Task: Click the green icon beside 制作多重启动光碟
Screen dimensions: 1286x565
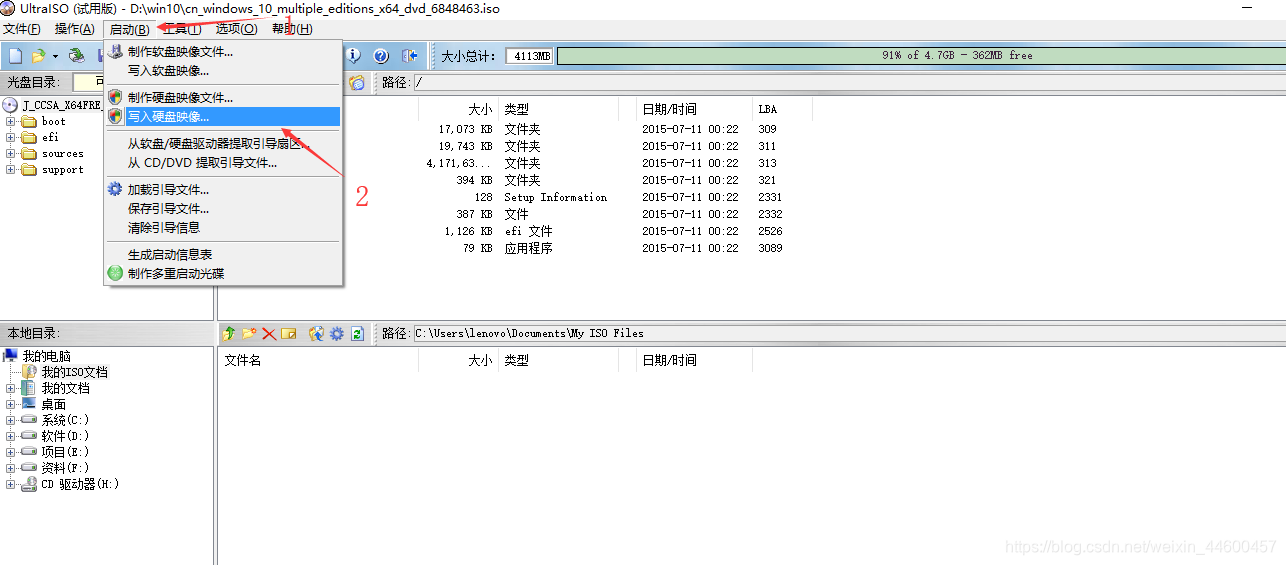Action: pyautogui.click(x=116, y=273)
